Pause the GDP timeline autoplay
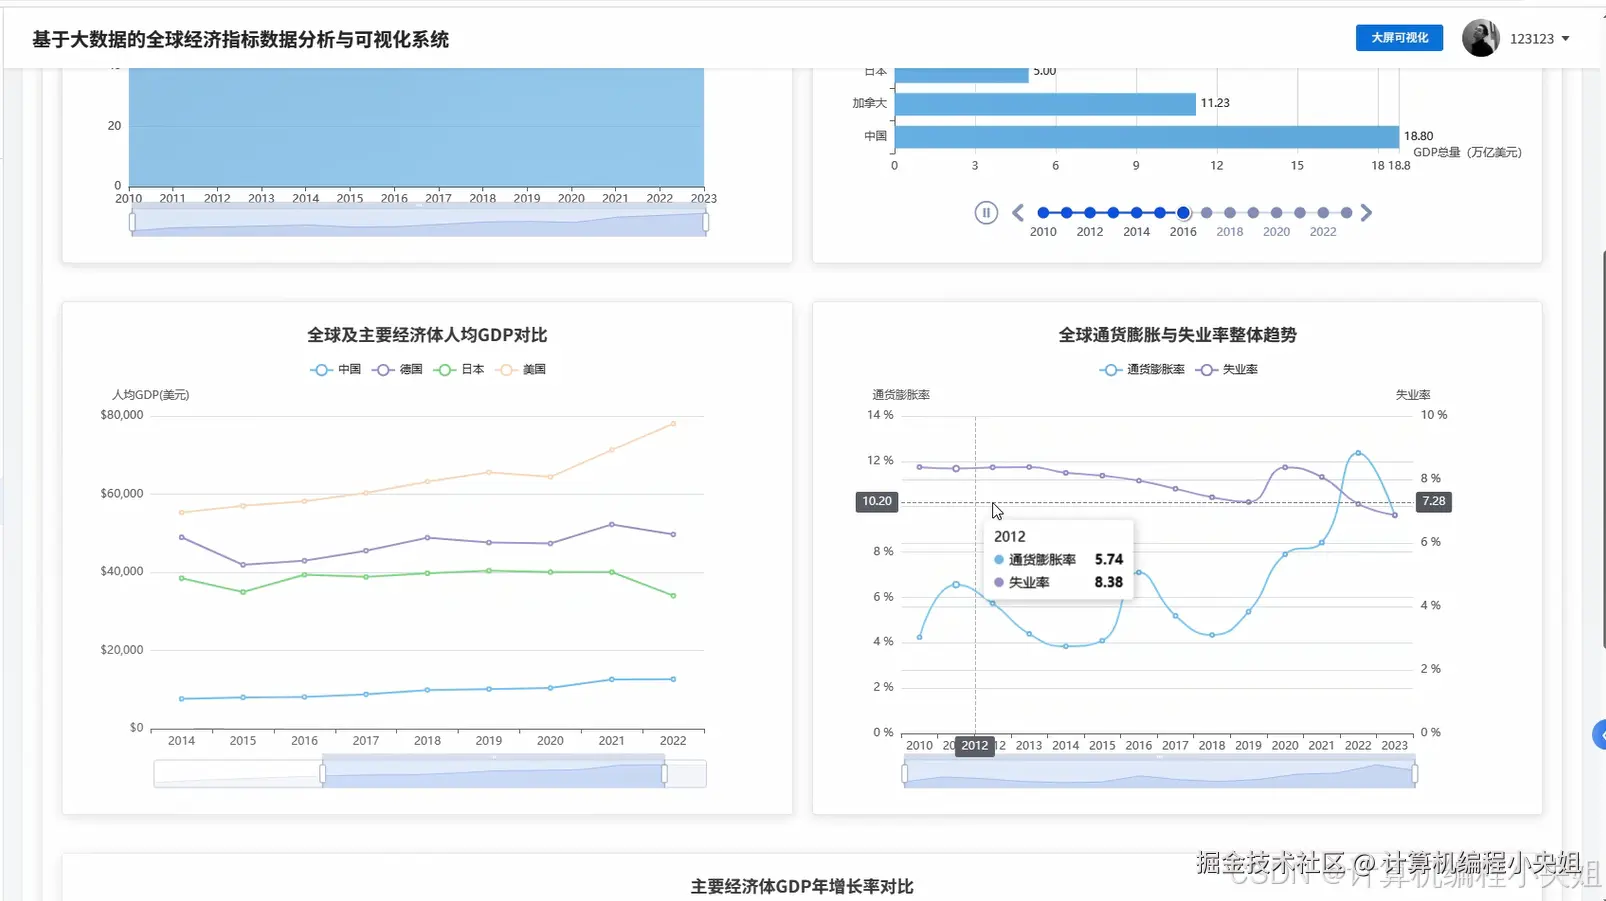The width and height of the screenshot is (1606, 901). [986, 213]
